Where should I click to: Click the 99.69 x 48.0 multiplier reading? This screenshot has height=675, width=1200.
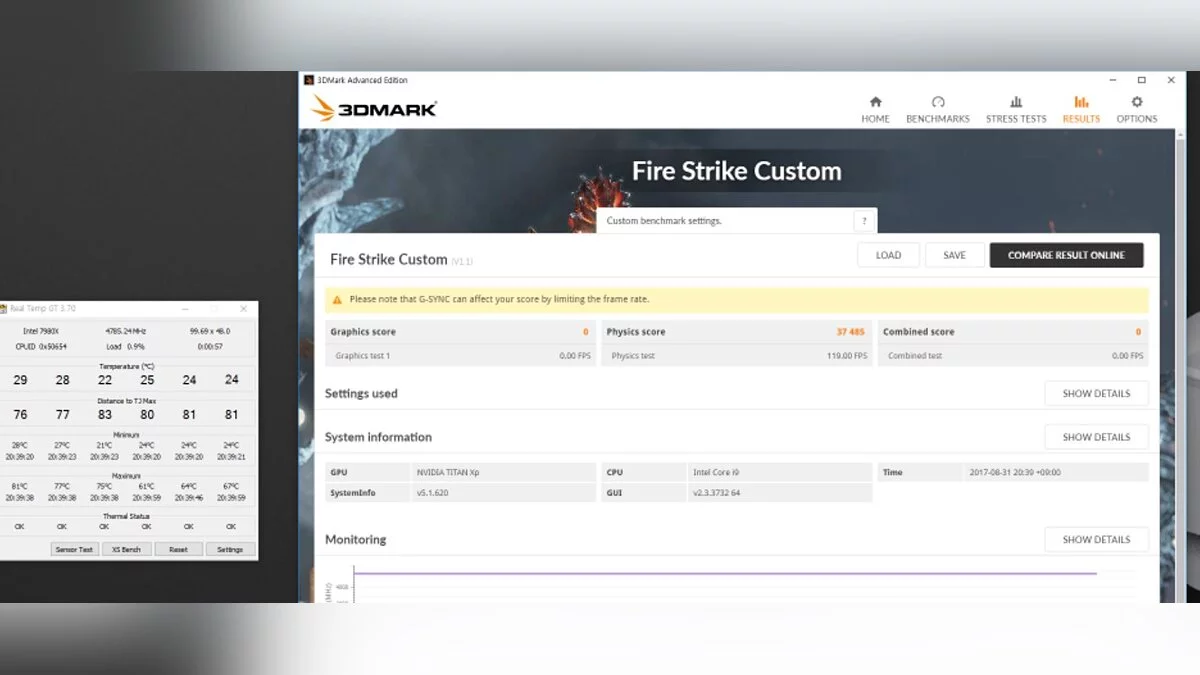[x=210, y=331]
